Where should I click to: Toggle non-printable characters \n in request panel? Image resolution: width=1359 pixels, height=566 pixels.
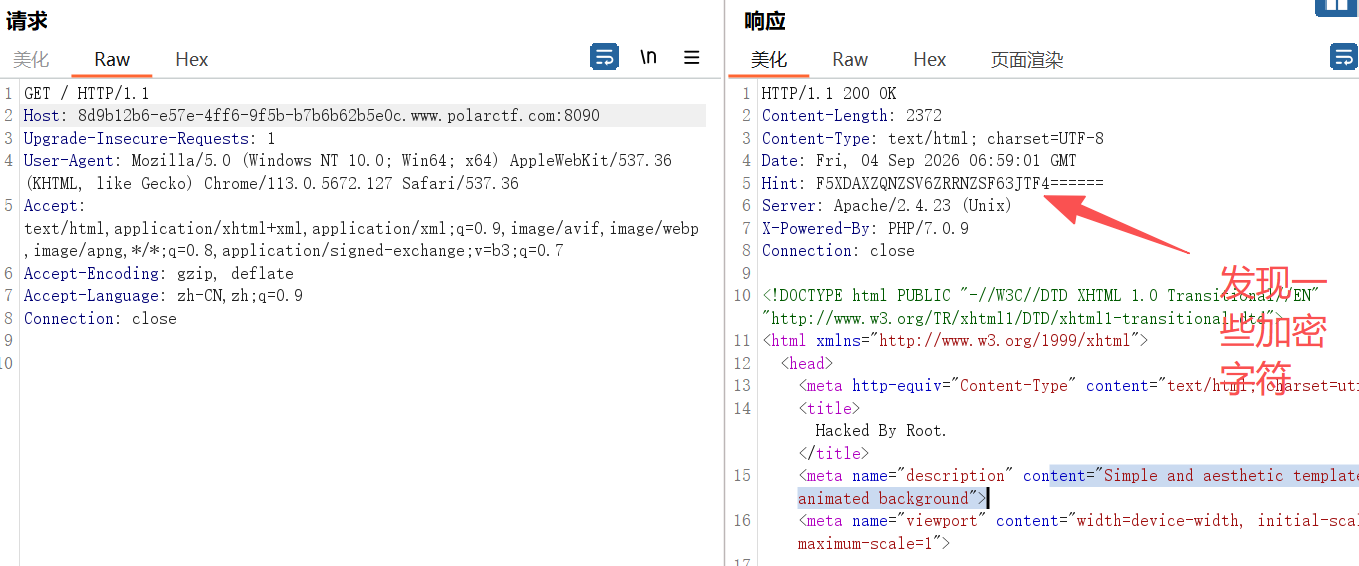pyautogui.click(x=649, y=57)
